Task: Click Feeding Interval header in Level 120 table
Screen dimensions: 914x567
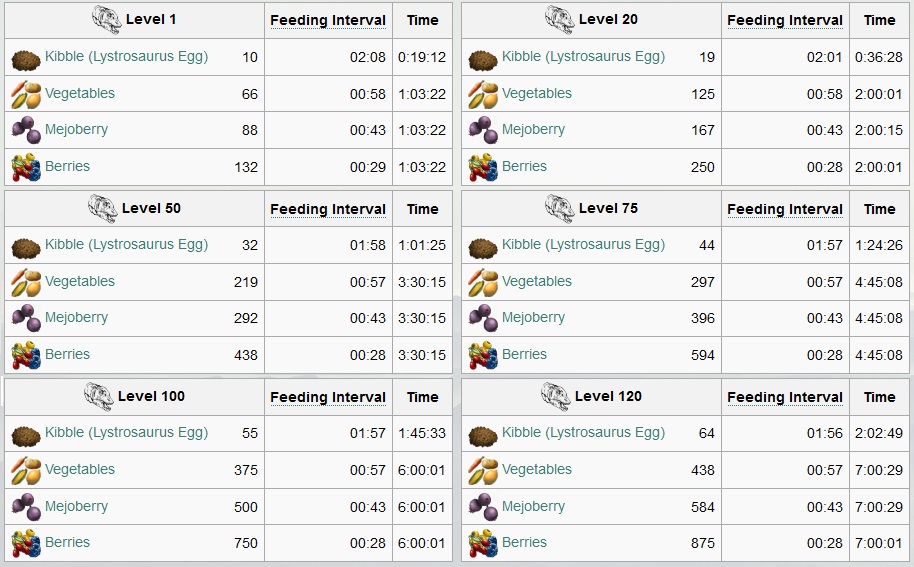Action: 785,397
